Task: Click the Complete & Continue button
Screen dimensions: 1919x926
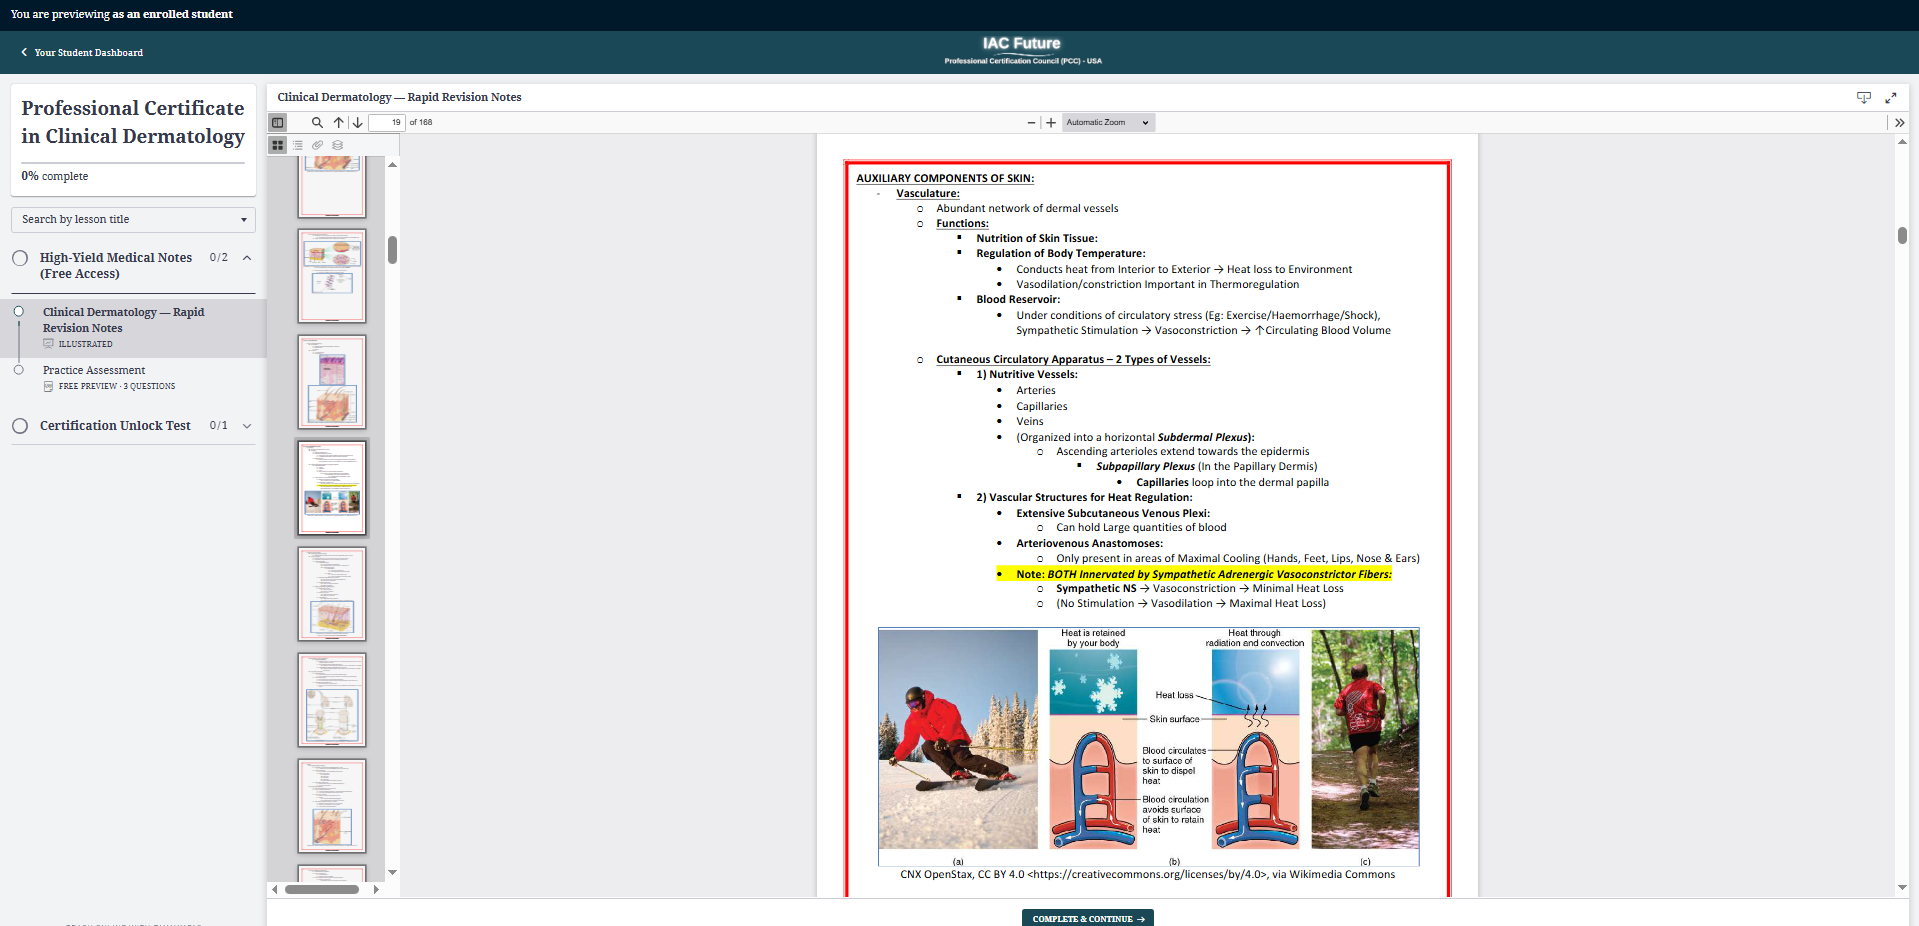Action: (x=1087, y=918)
